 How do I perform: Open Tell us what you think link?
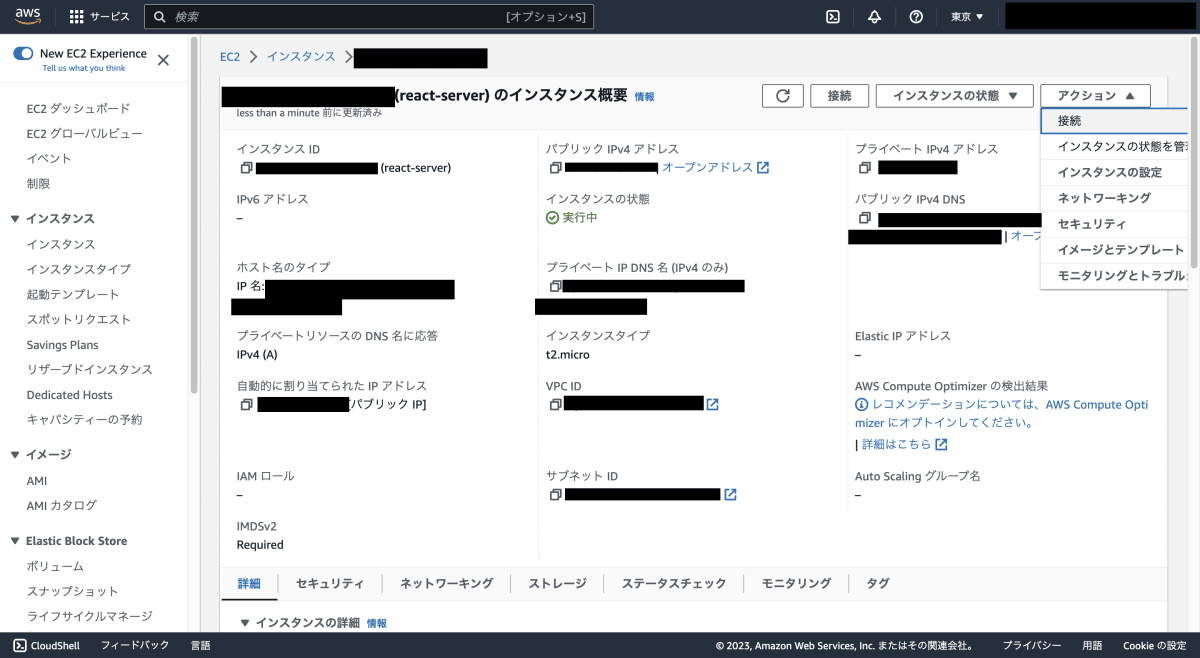coord(84,69)
